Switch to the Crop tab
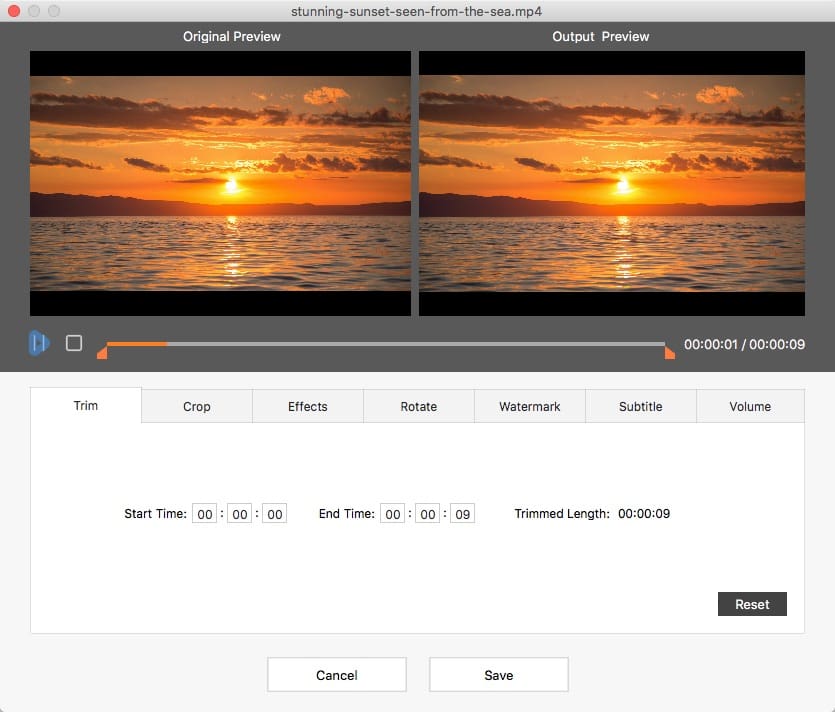835x712 pixels. tap(197, 406)
